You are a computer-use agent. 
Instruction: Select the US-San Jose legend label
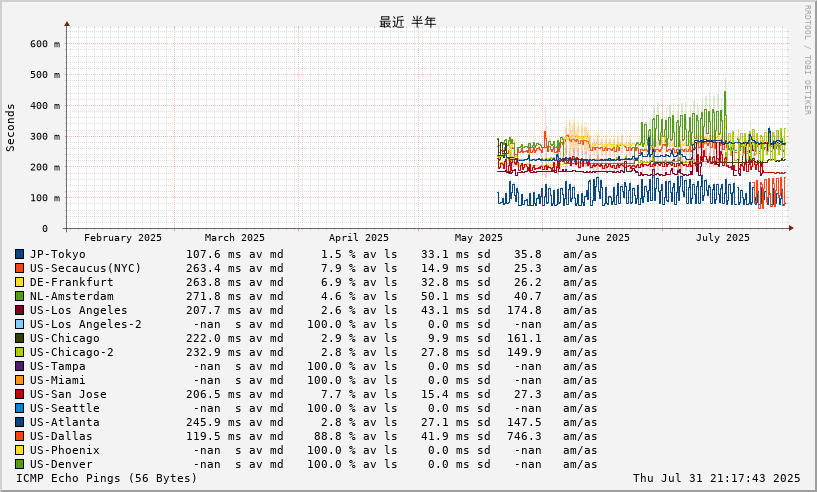tap(68, 394)
